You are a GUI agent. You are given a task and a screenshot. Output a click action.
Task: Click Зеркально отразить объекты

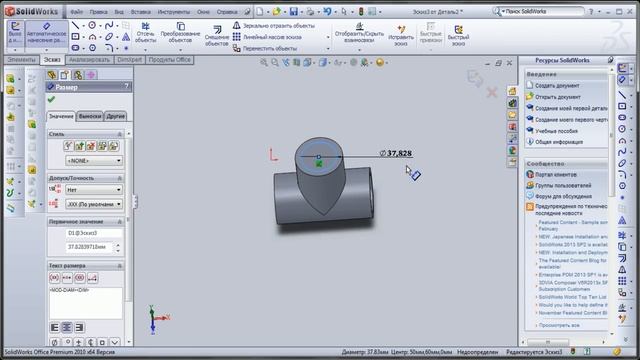tap(274, 26)
